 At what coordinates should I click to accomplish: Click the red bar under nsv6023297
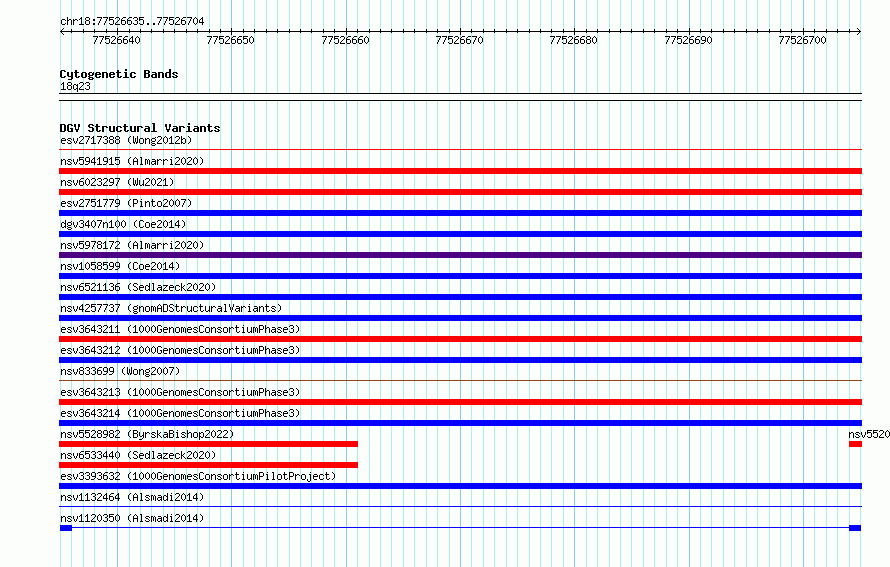click(x=460, y=192)
